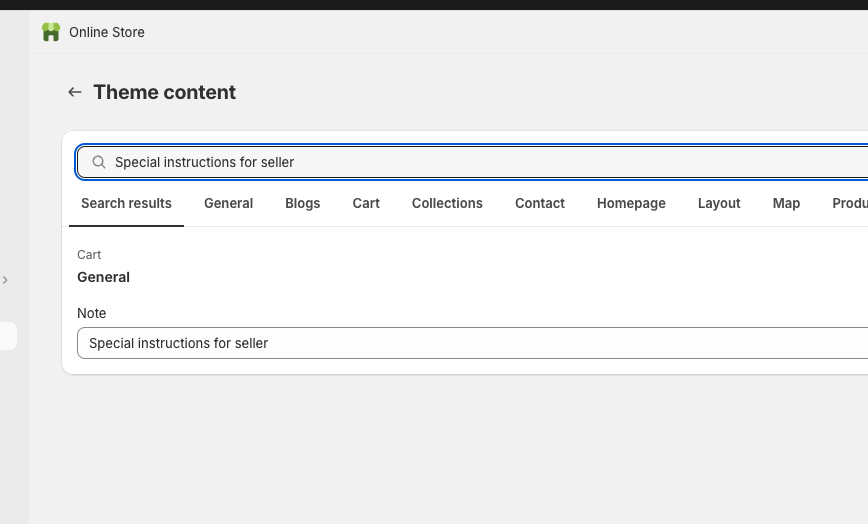Click the General section heading under Cart

103,277
